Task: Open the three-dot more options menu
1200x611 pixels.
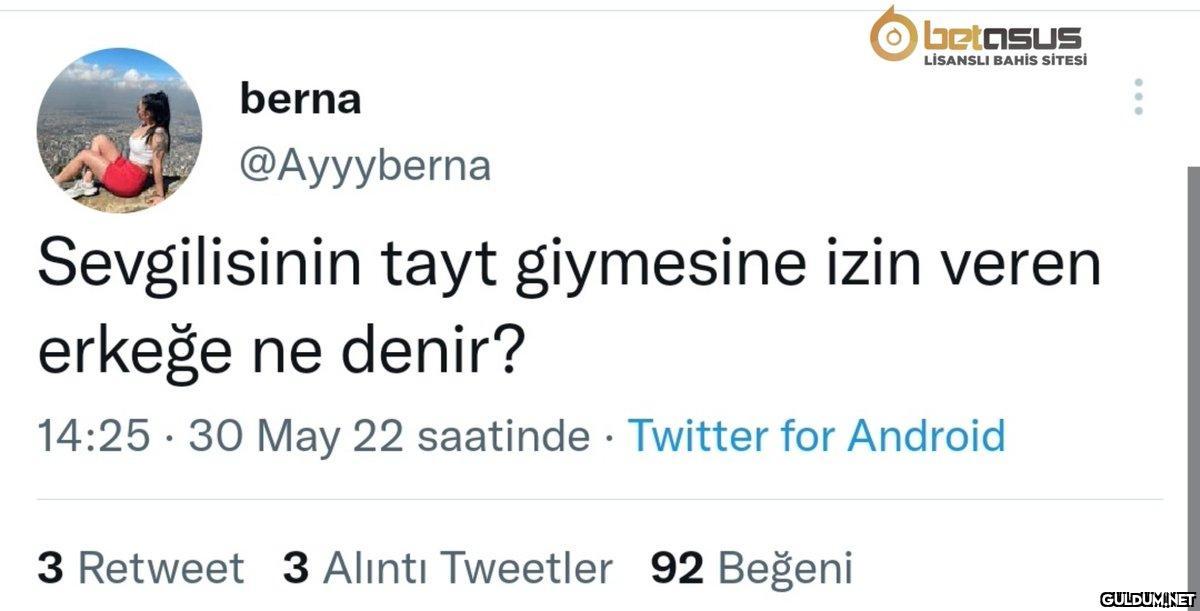Action: tap(1138, 97)
